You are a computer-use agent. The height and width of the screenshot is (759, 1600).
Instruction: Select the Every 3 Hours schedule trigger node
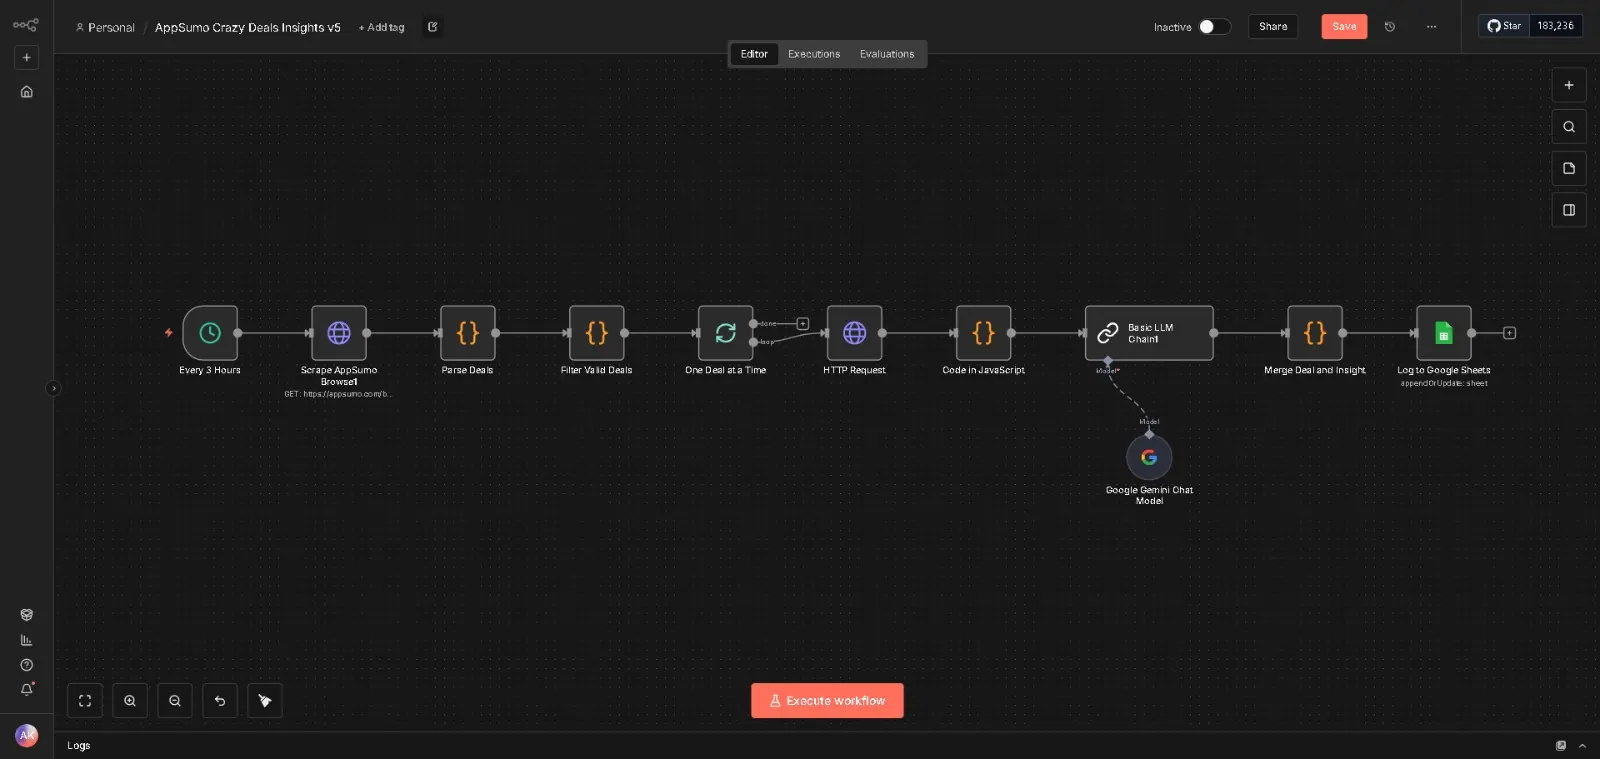point(210,333)
